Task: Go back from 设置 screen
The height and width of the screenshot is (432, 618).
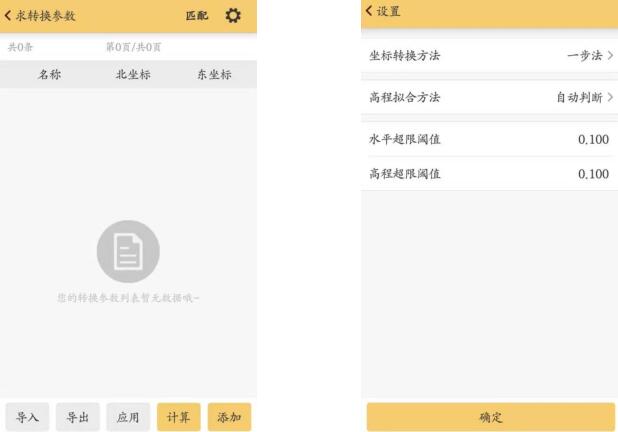Action: [x=369, y=11]
